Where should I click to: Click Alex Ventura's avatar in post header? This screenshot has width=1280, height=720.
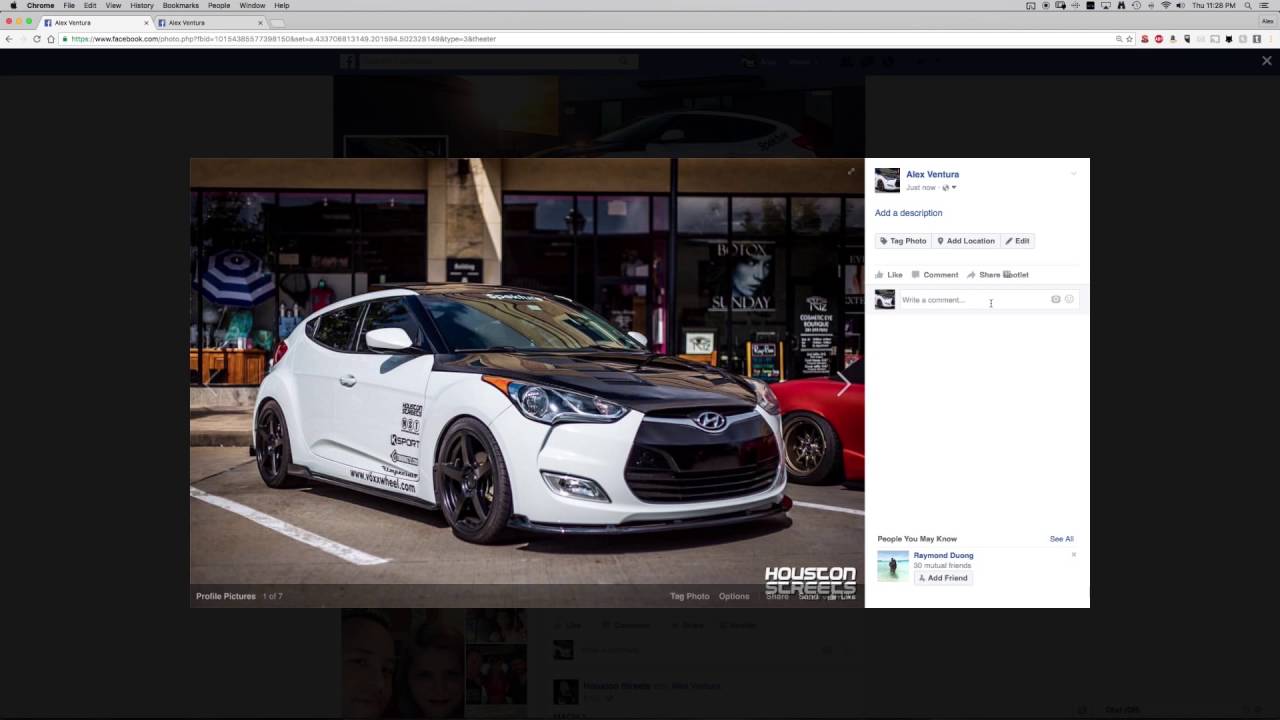887,180
